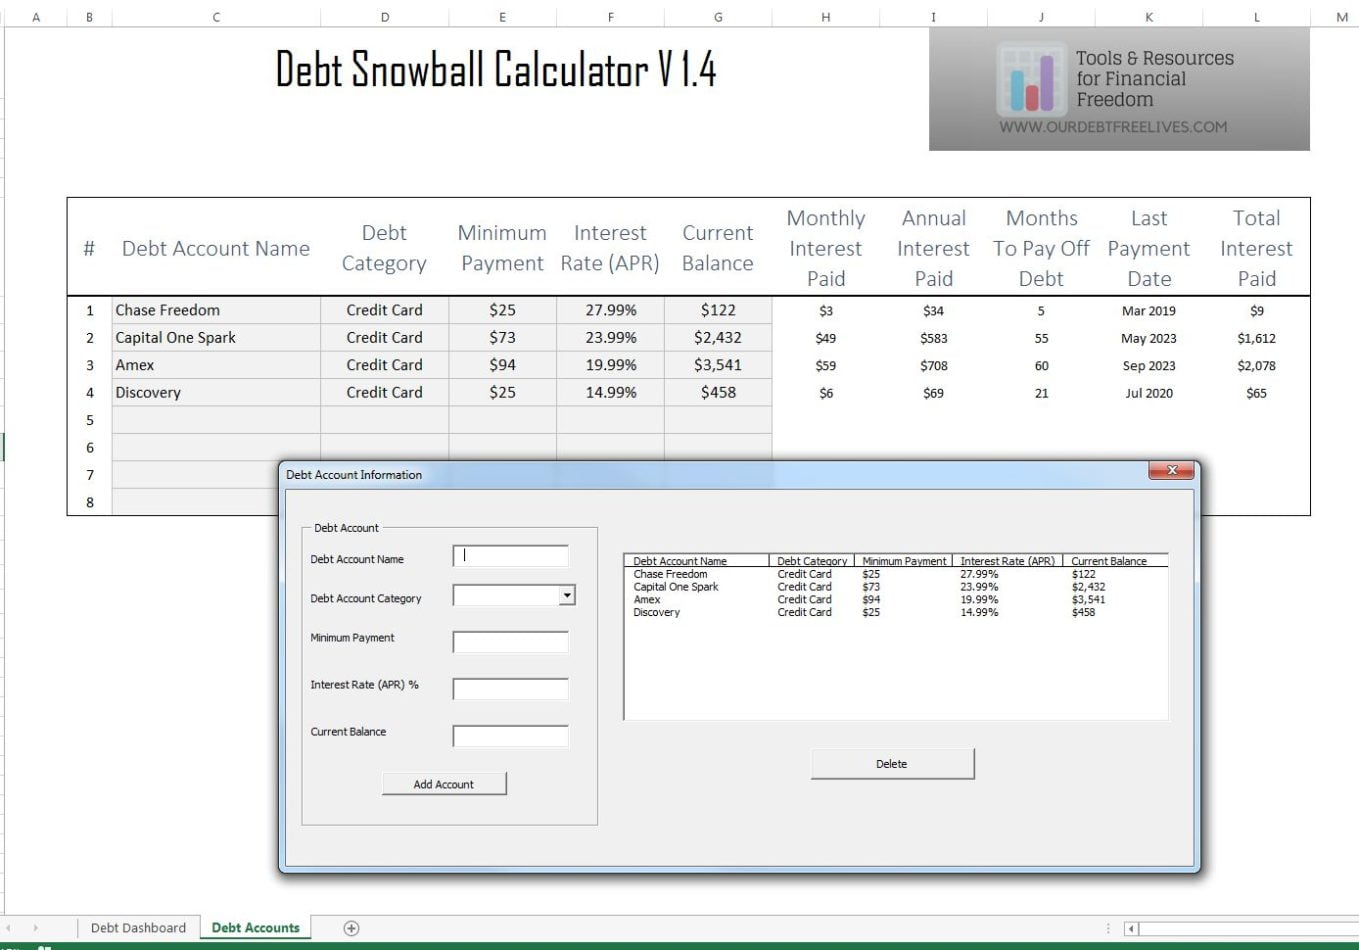Click the Delete button
Image resolution: width=1359 pixels, height=950 pixels.
892,764
